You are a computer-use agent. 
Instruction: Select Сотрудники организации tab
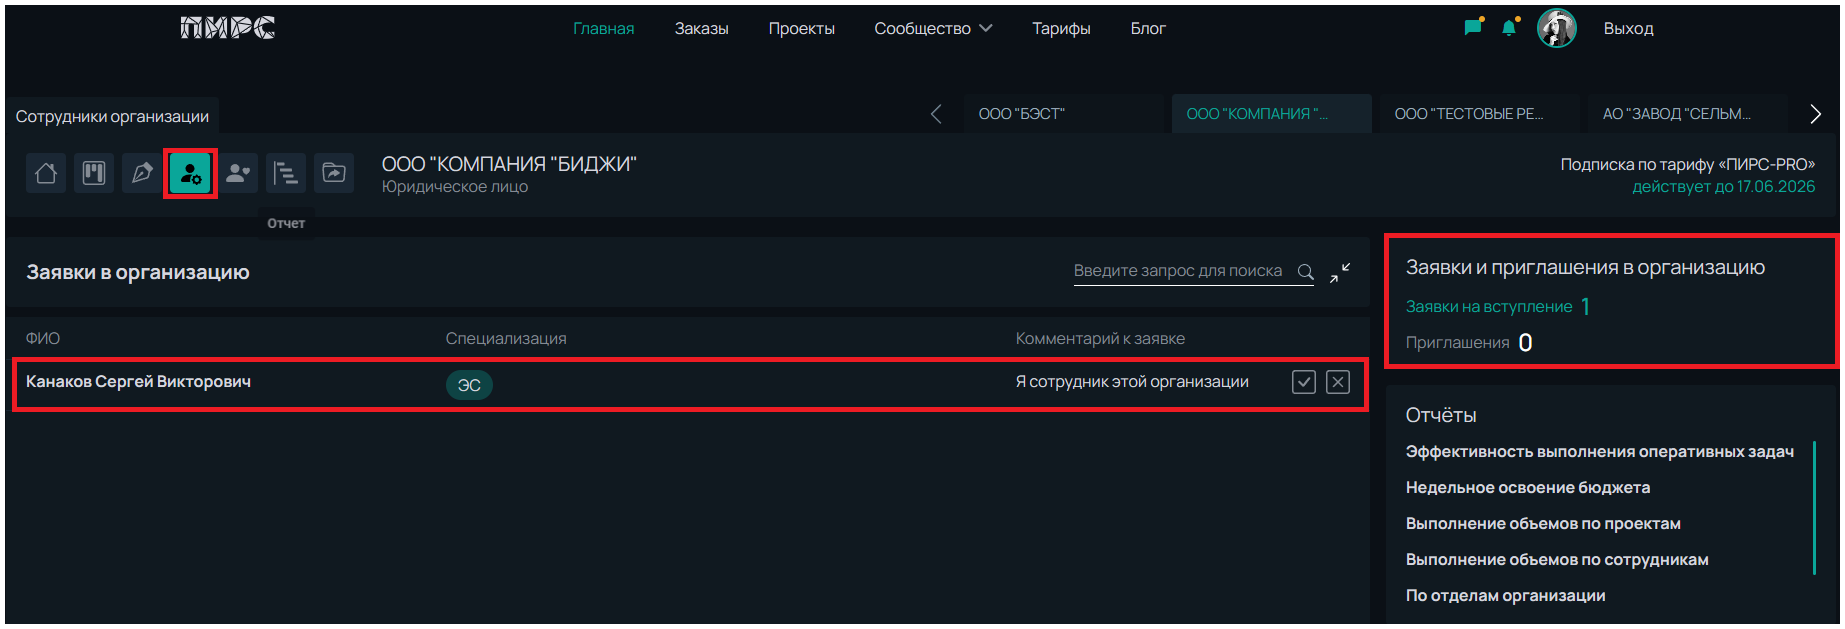click(112, 116)
